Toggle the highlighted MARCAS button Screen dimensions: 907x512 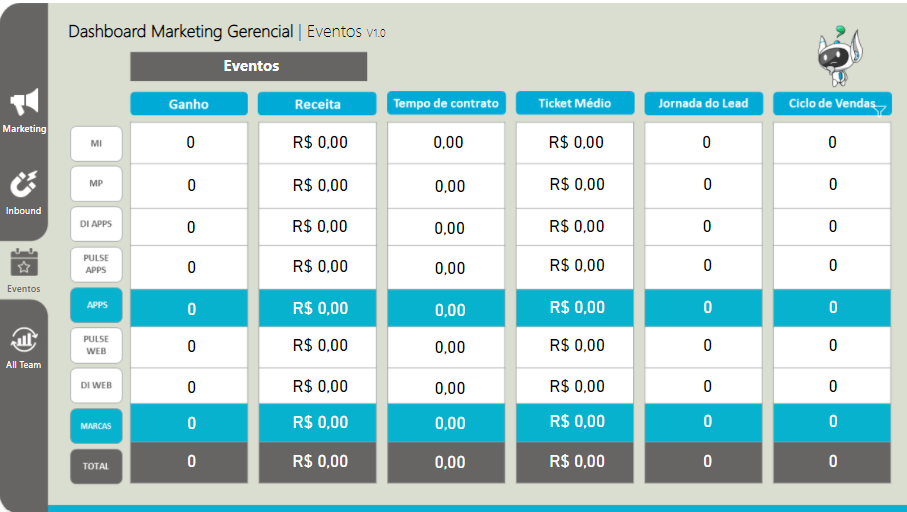tap(97, 426)
